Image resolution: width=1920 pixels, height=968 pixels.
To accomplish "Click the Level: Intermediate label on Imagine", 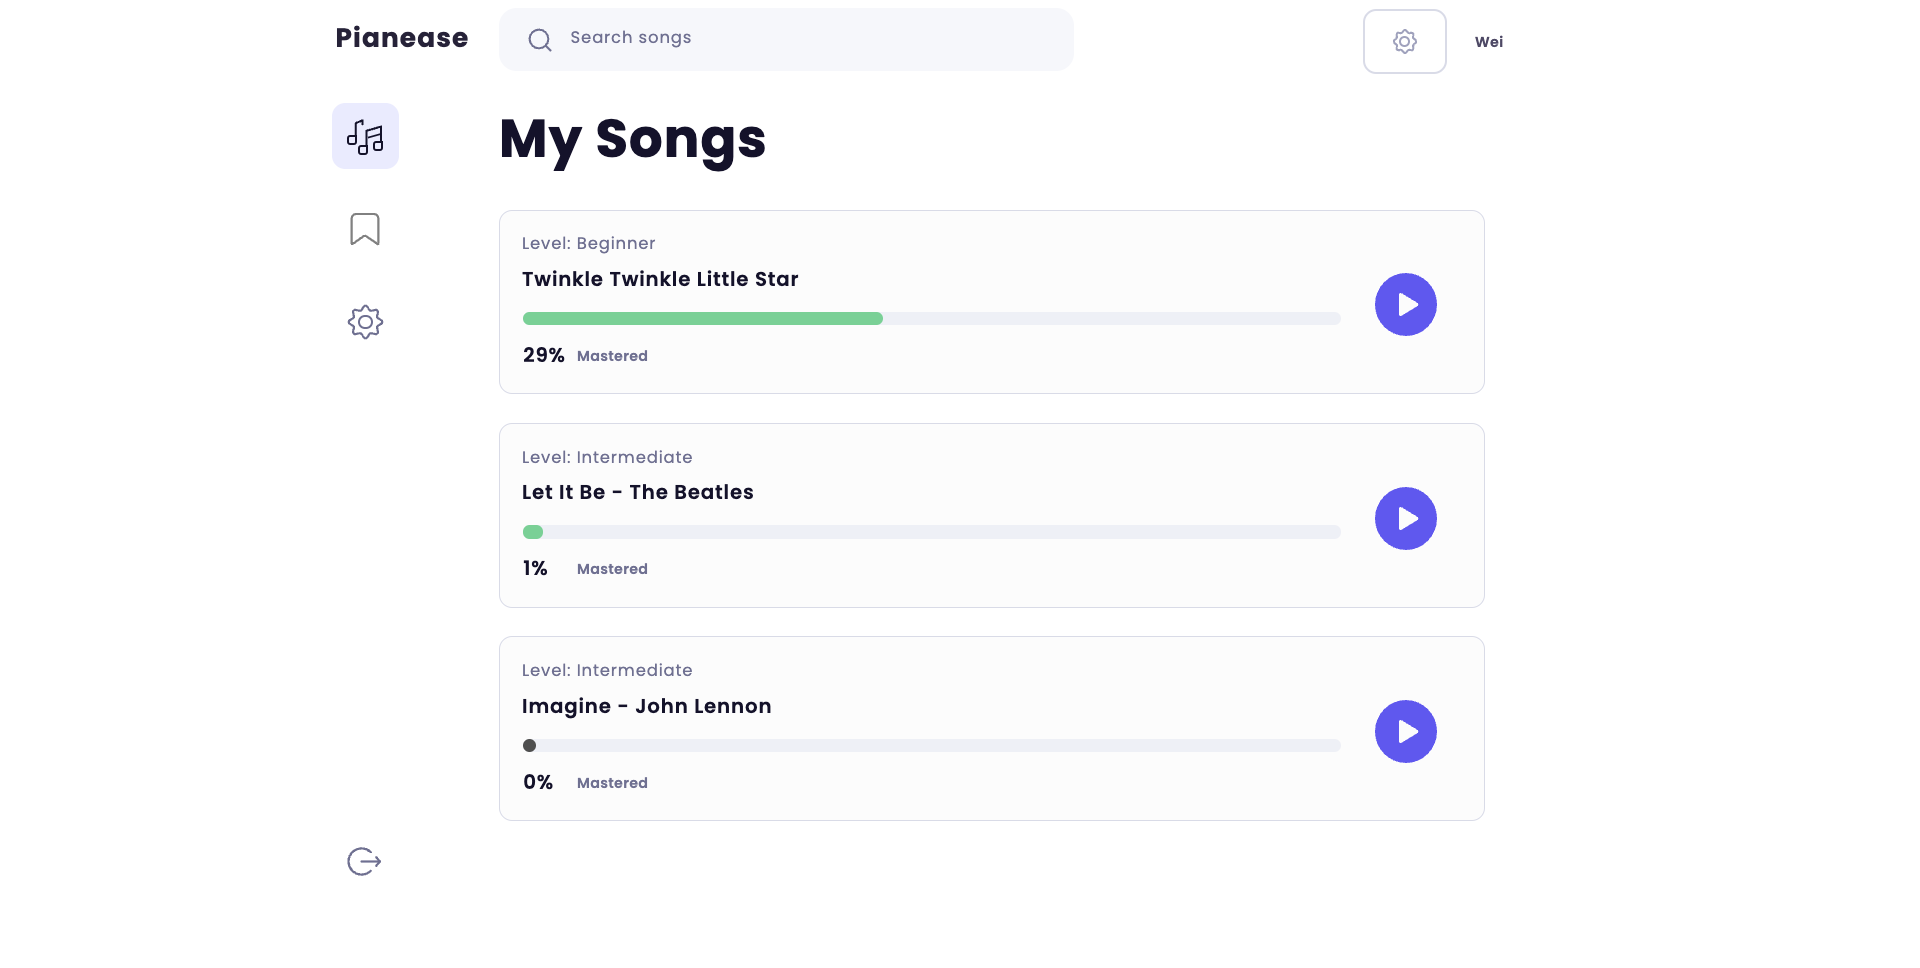I will [607, 669].
